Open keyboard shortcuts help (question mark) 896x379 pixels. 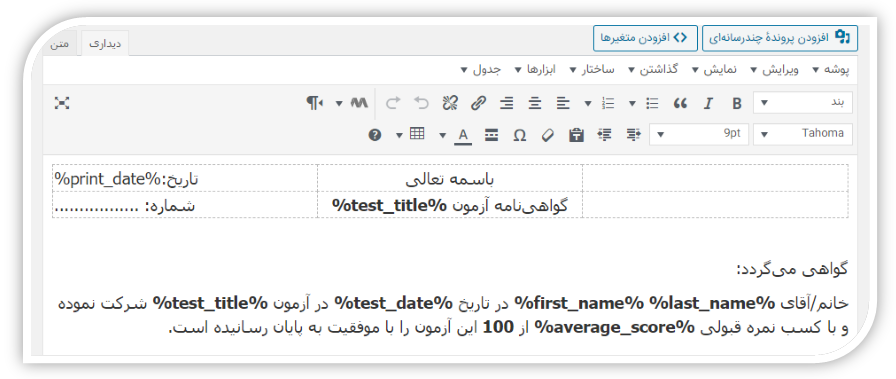click(x=374, y=135)
